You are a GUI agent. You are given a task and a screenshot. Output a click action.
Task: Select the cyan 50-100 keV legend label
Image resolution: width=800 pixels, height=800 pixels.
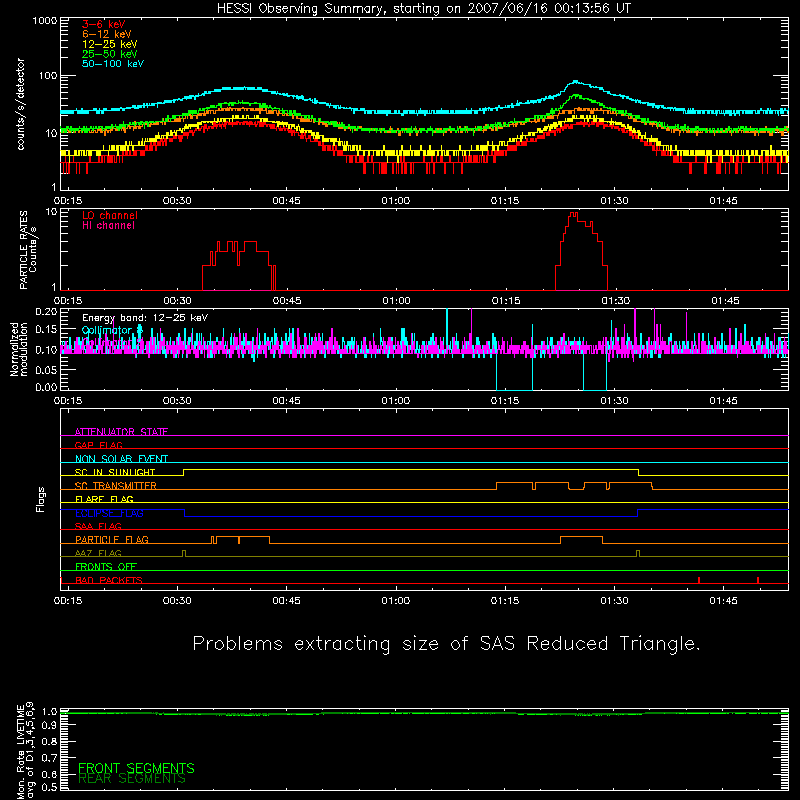113,64
